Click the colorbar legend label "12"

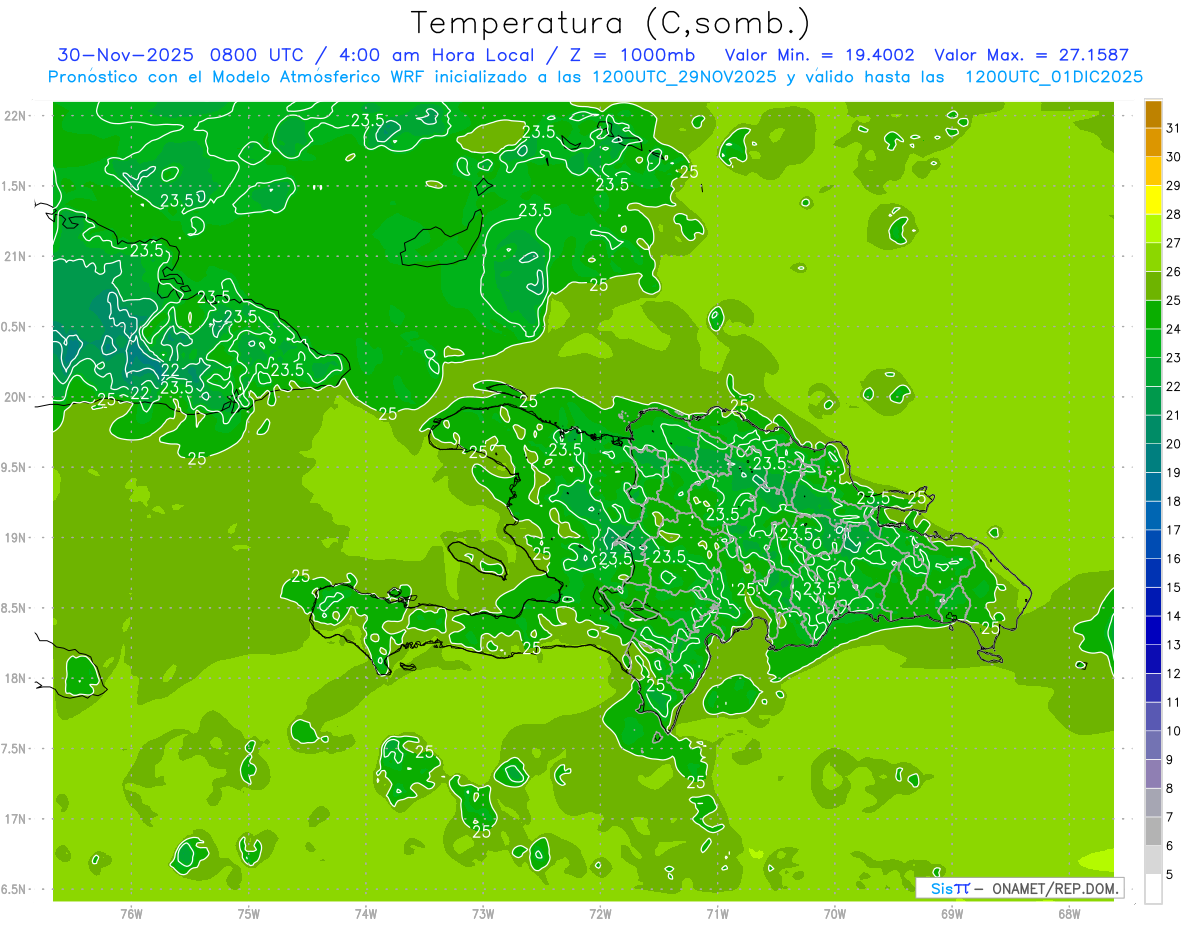pos(1173,674)
